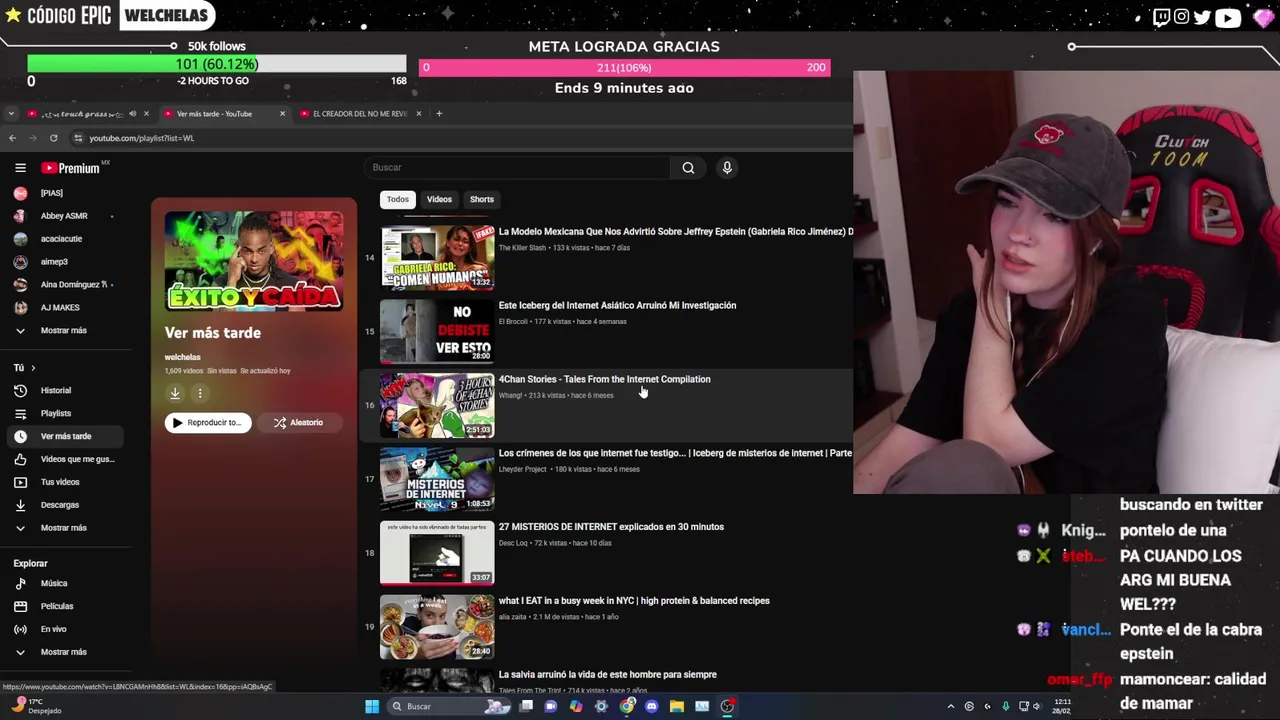This screenshot has height=720, width=1280.
Task: Open the Discord icon in the taskbar
Action: tap(652, 706)
